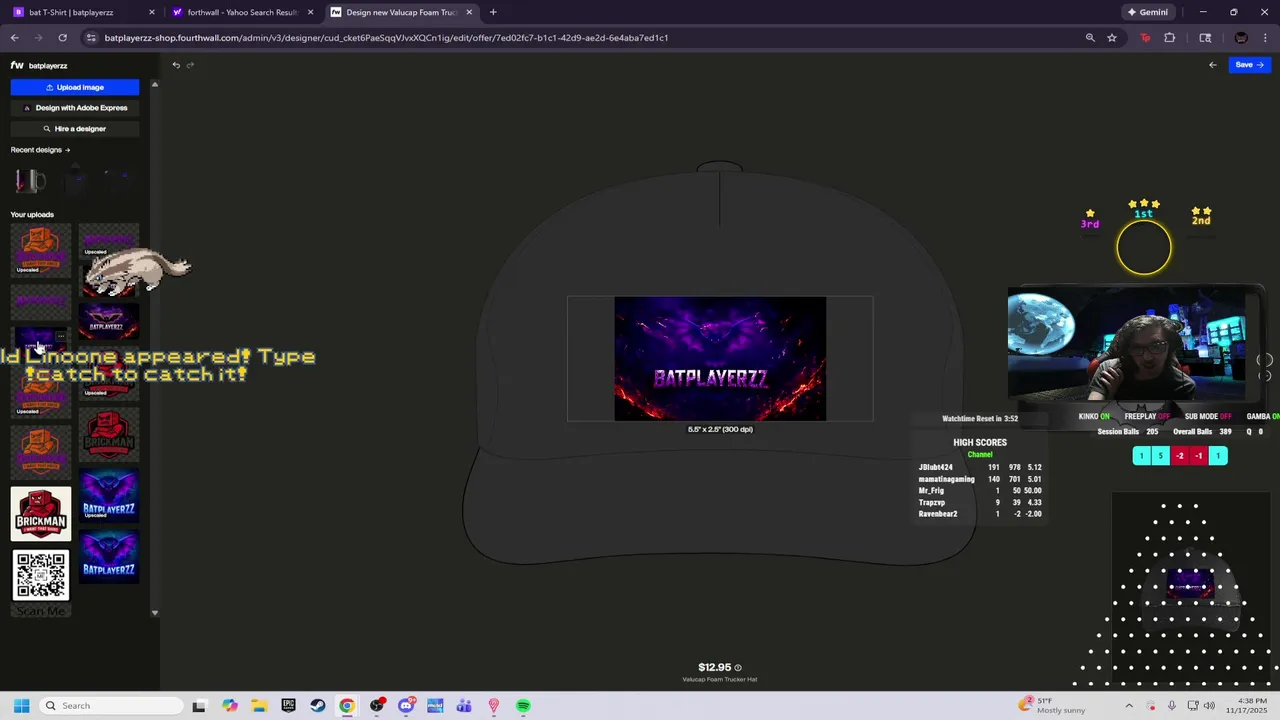This screenshot has height=720, width=1280.
Task: Open Steam from the taskbar
Action: coord(317,706)
